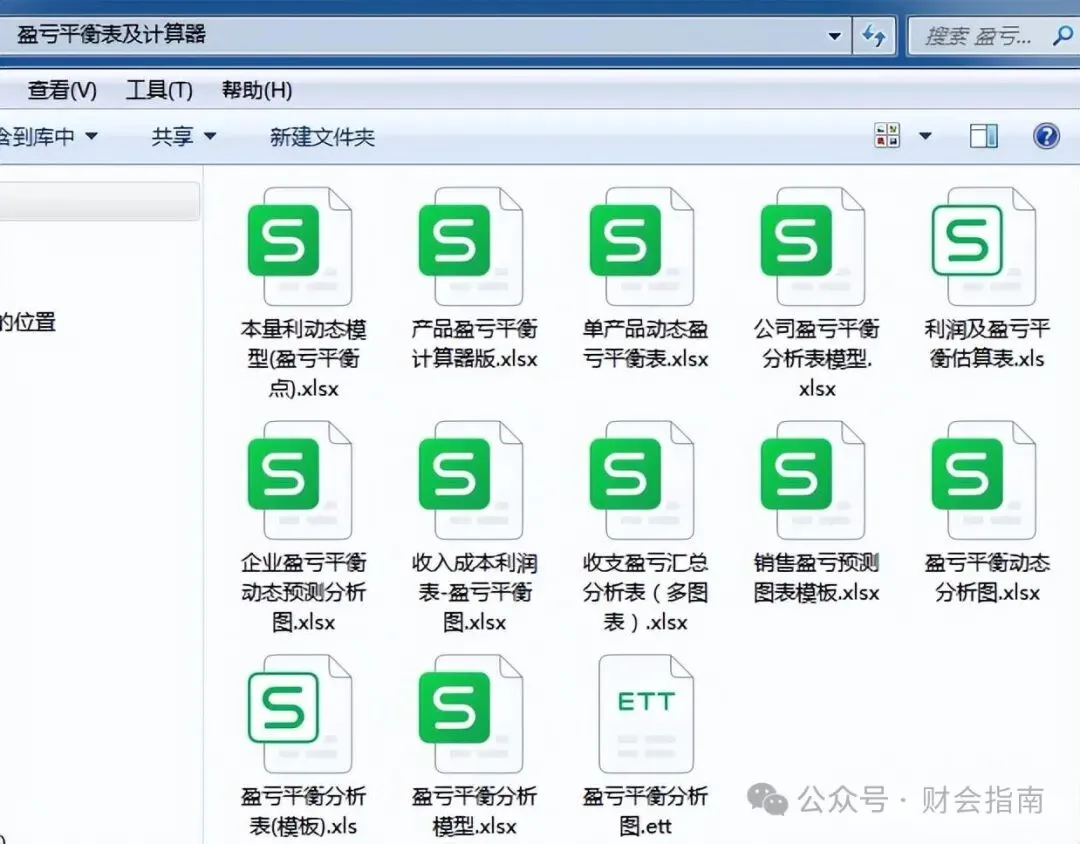1080x844 pixels.
Task: Select the 产品盈亏平衡计算器版.xlsx file icon
Action: pos(471,246)
